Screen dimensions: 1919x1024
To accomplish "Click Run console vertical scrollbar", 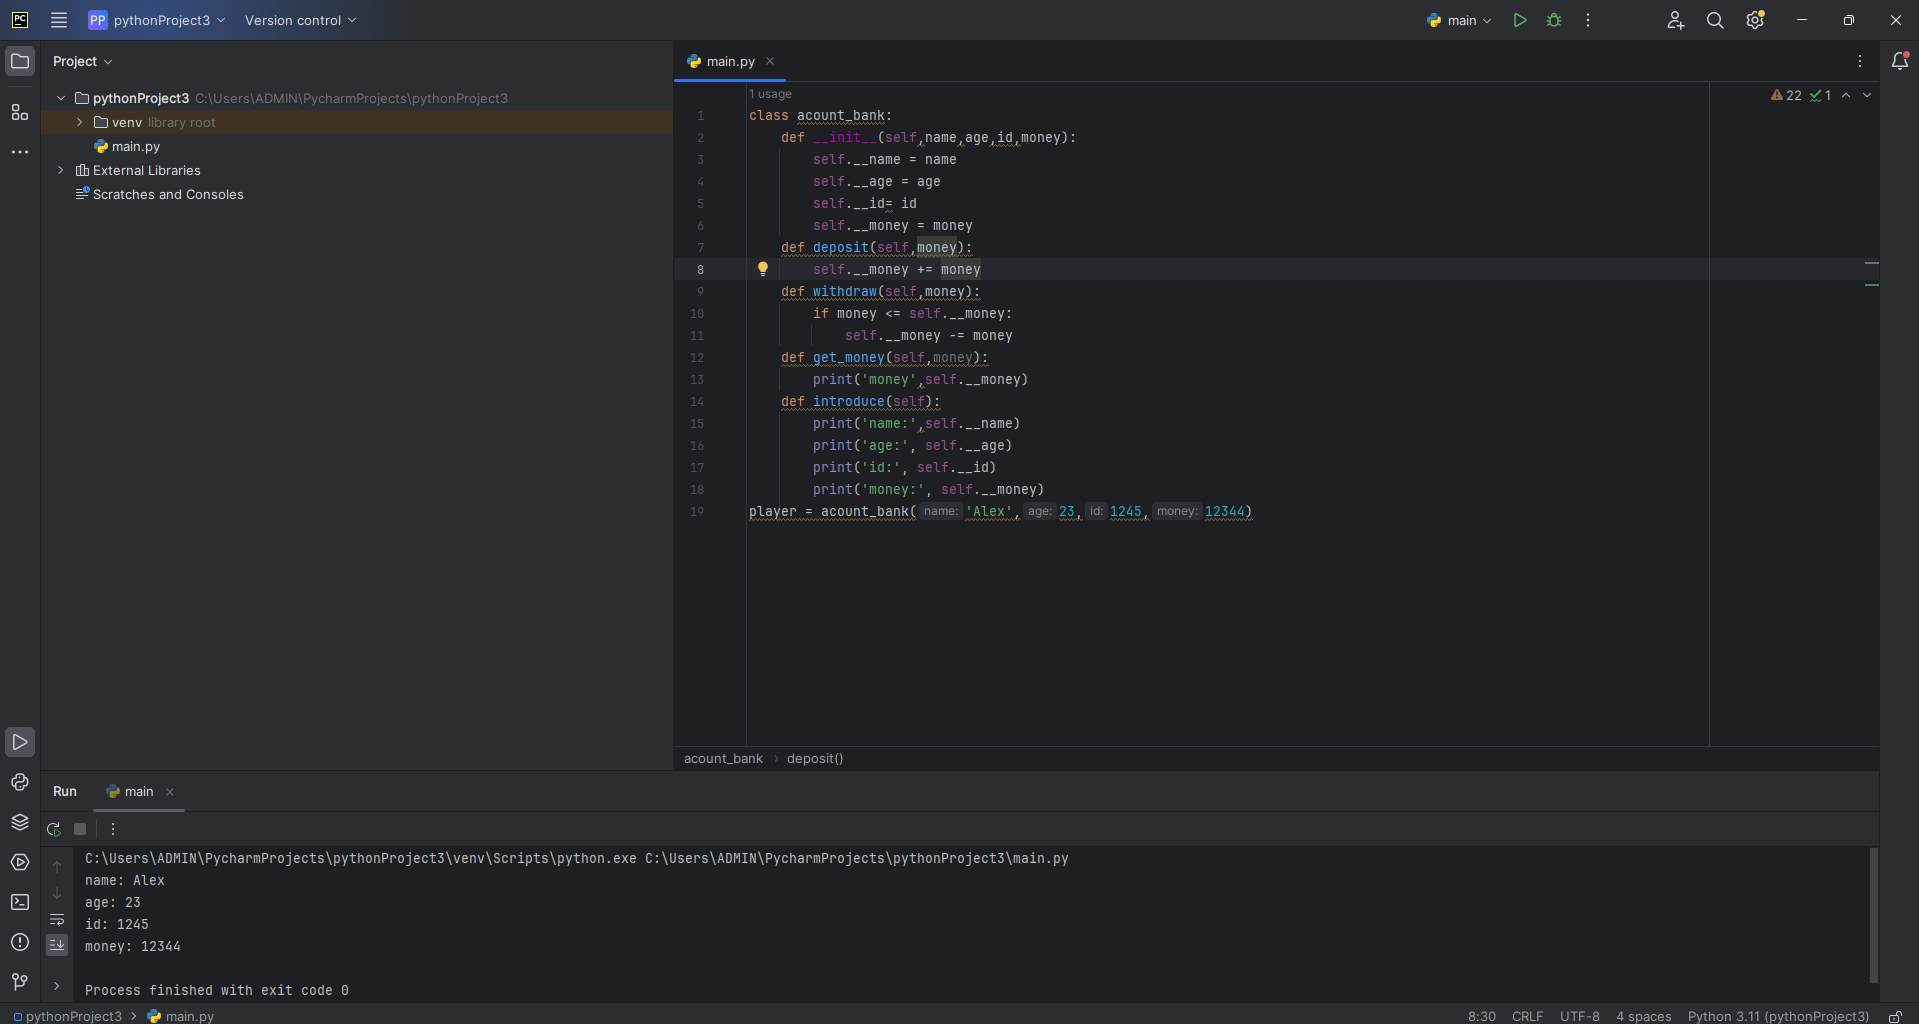I will (x=1874, y=915).
